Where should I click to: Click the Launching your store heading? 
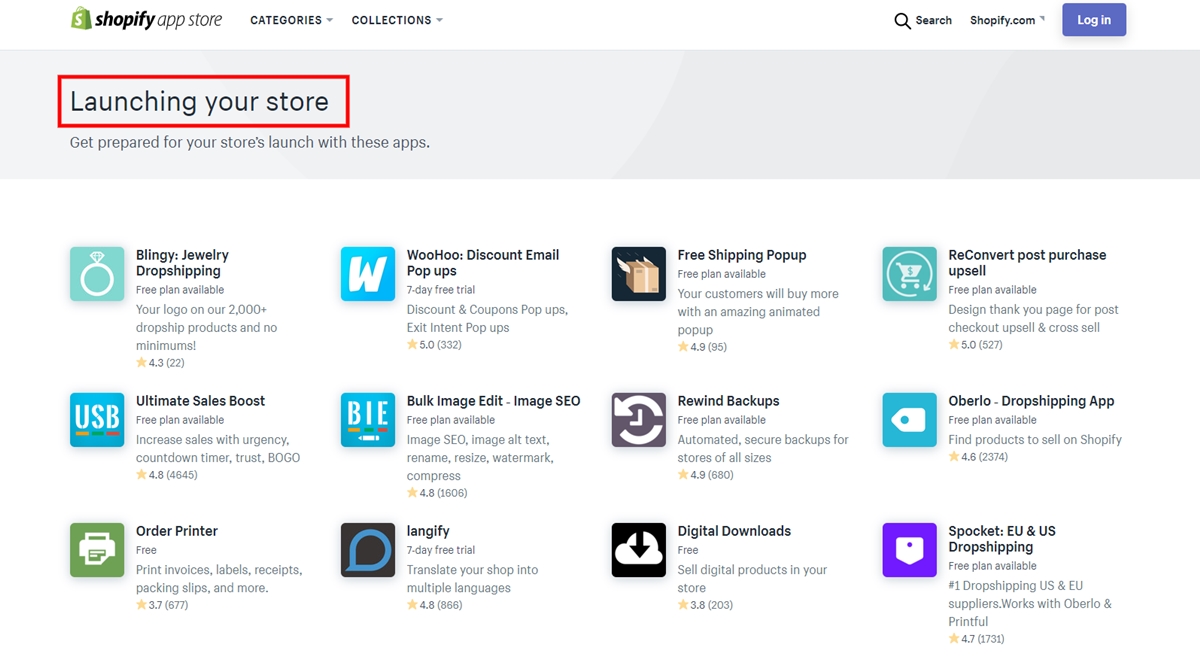pyautogui.click(x=199, y=101)
